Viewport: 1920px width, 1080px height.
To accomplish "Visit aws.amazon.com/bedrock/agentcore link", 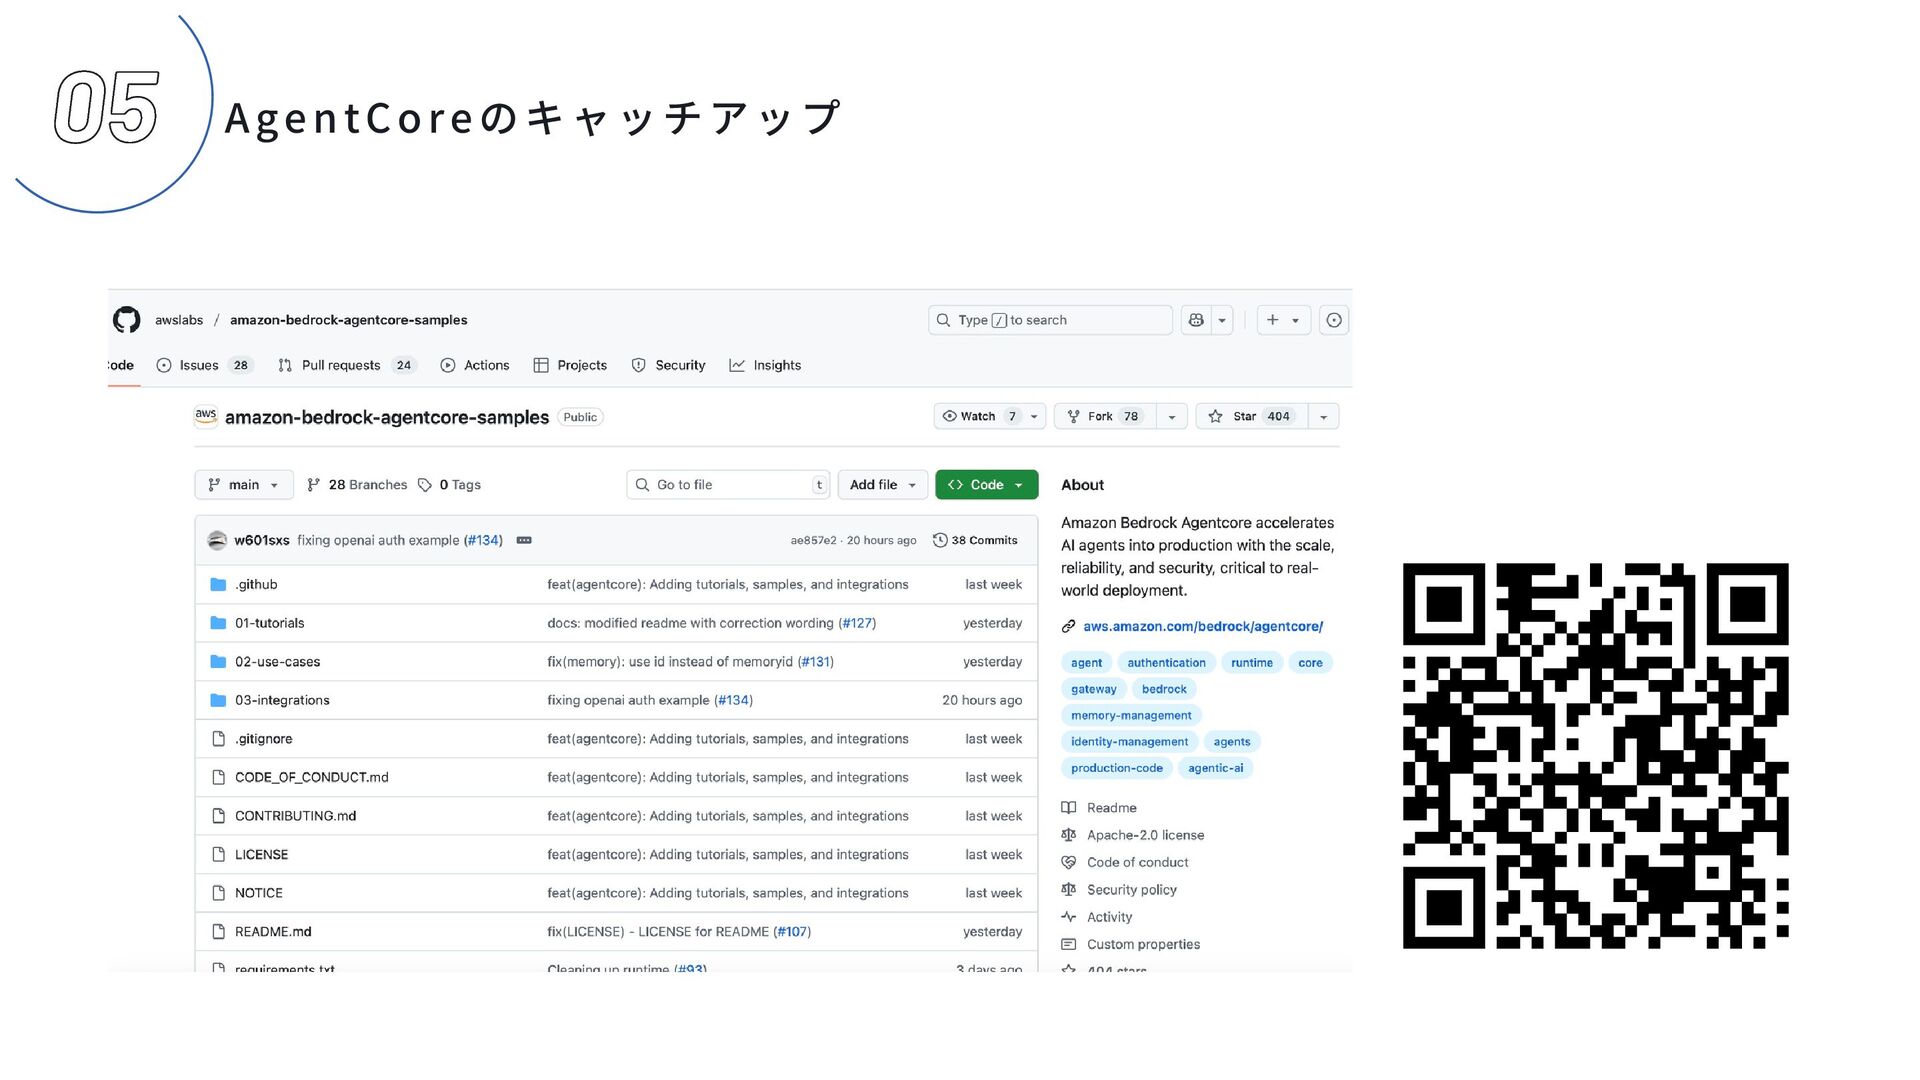I will click(1202, 626).
